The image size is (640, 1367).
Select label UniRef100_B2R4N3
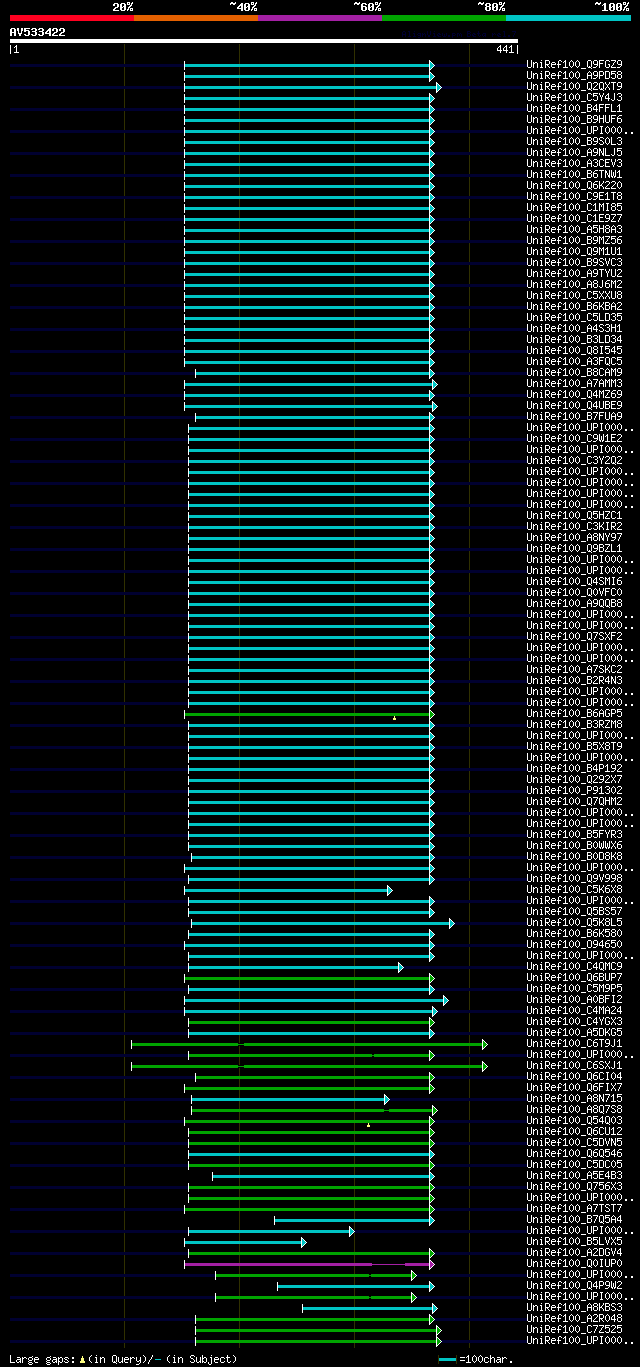pyautogui.click(x=574, y=680)
